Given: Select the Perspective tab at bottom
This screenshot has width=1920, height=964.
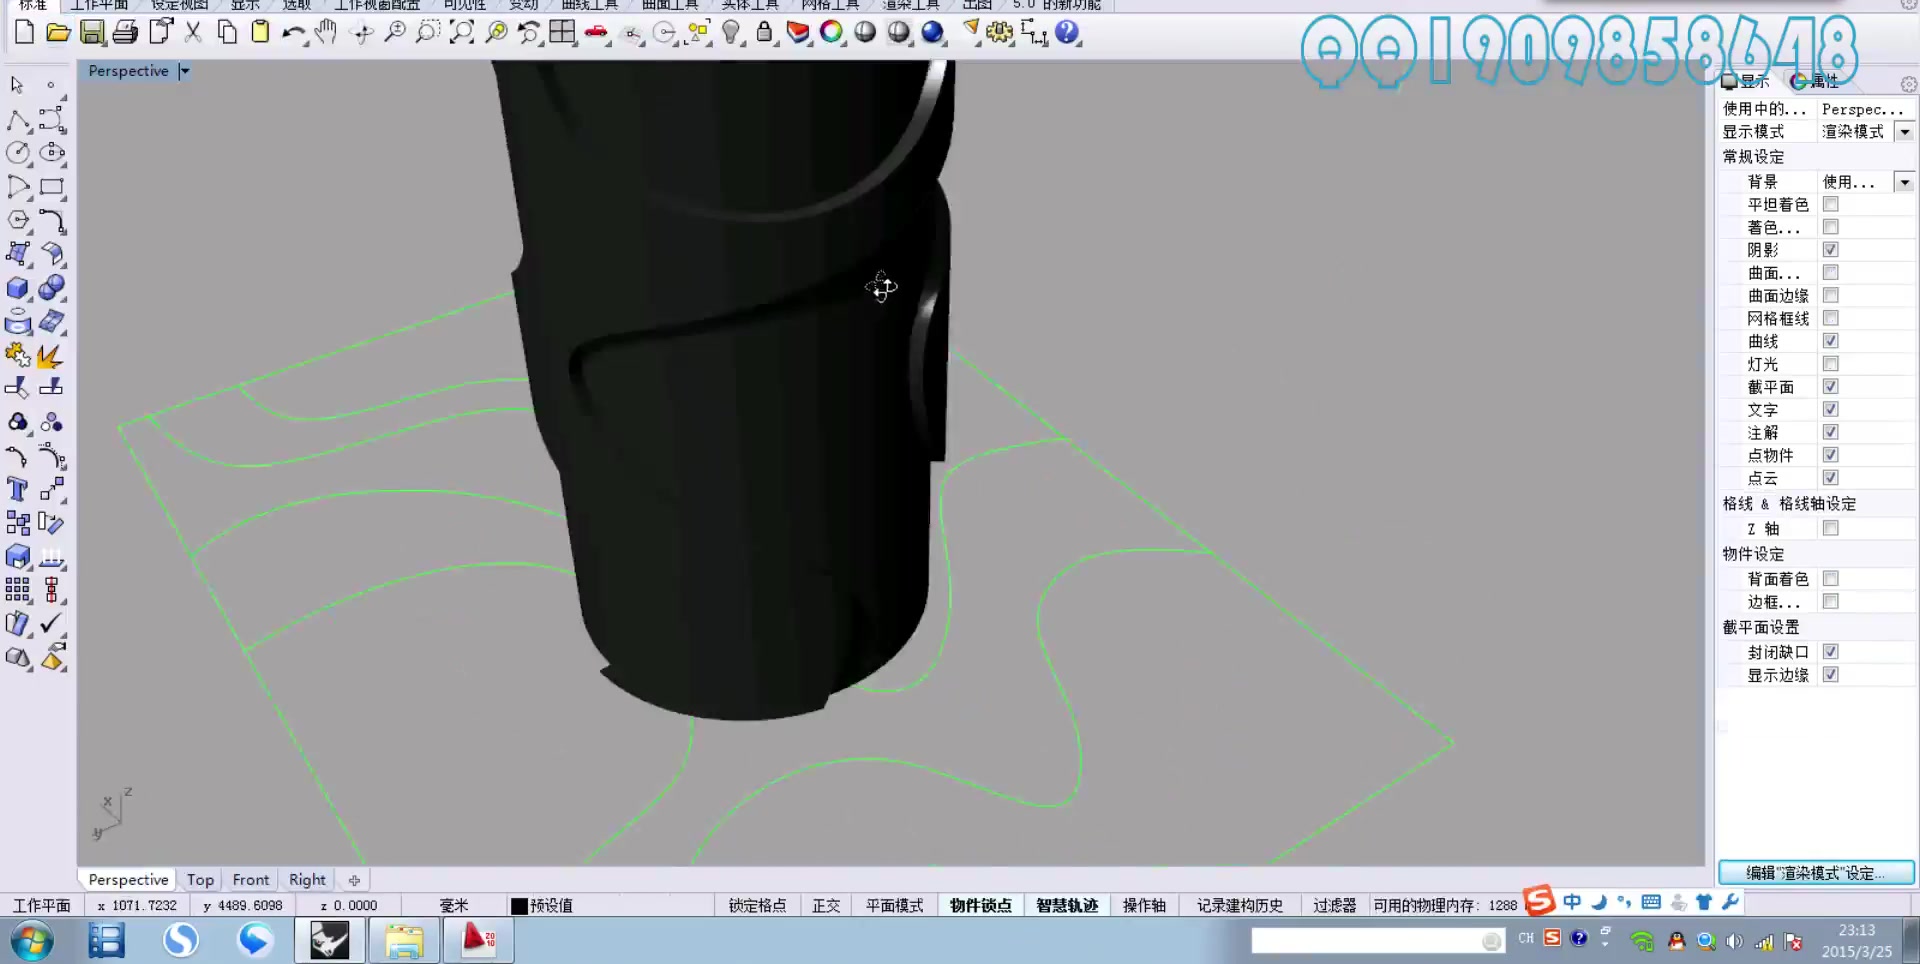Looking at the screenshot, I should 128,880.
